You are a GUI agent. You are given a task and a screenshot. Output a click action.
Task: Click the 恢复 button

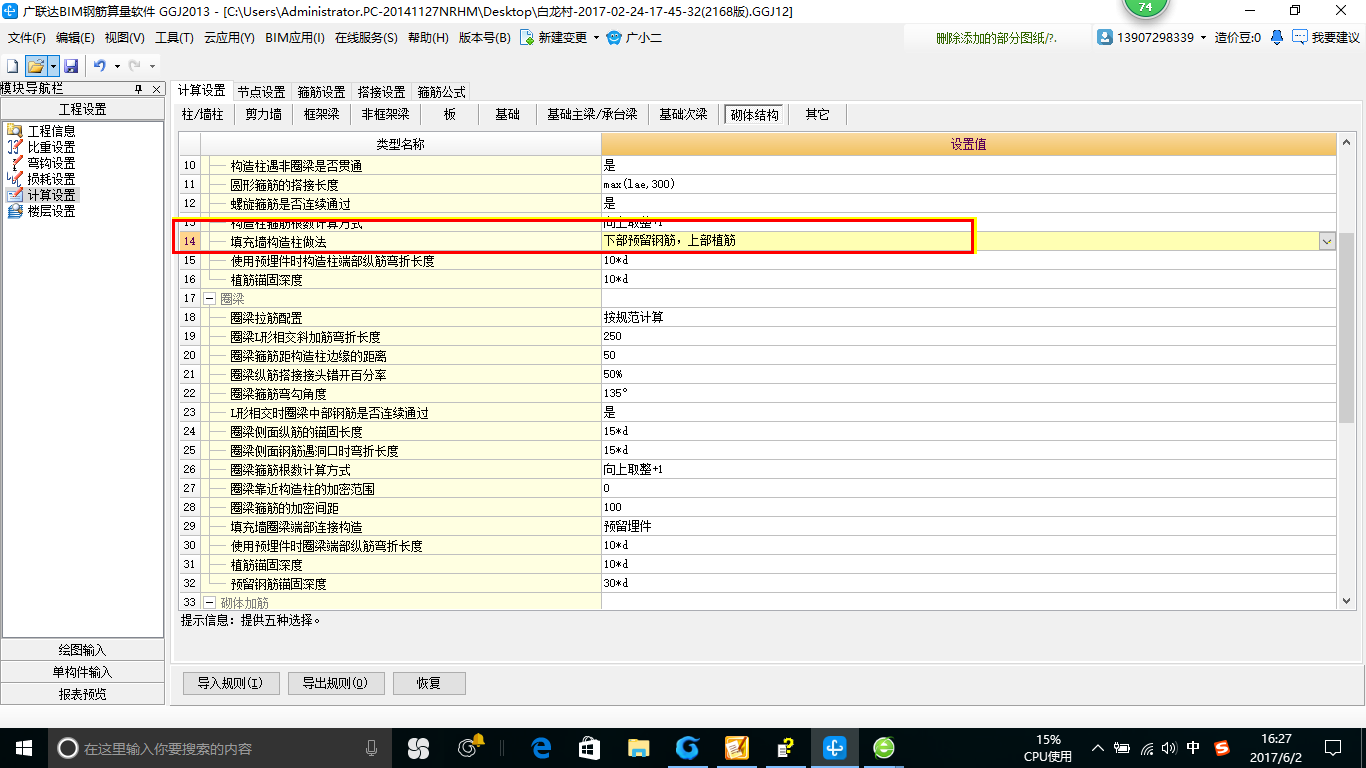pos(429,684)
